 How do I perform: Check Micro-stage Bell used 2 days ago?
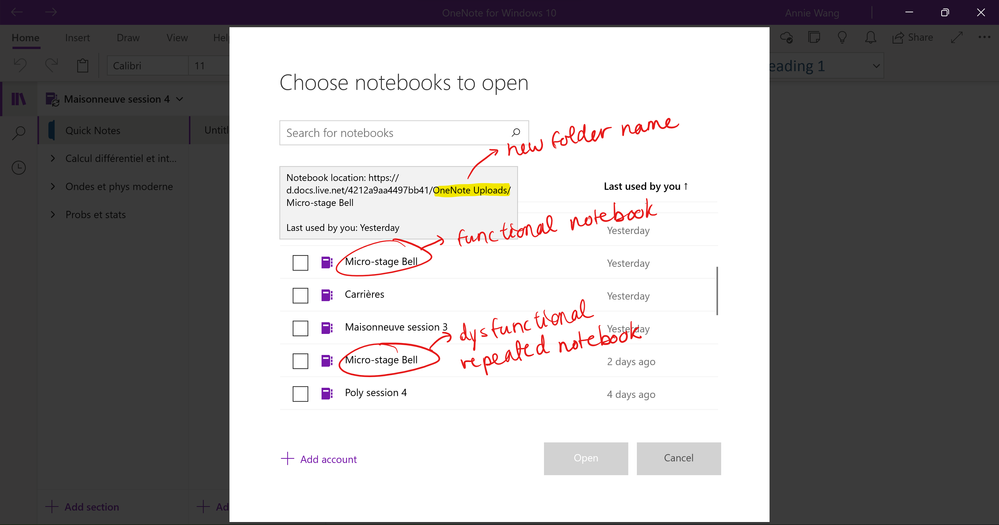click(x=300, y=361)
